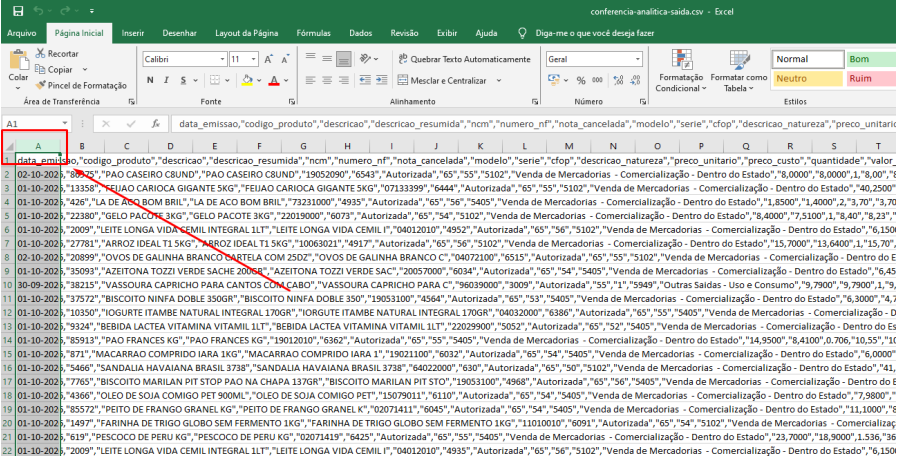Increase font size with larger A icon
This screenshot has height=458, width=897.
click(x=268, y=59)
